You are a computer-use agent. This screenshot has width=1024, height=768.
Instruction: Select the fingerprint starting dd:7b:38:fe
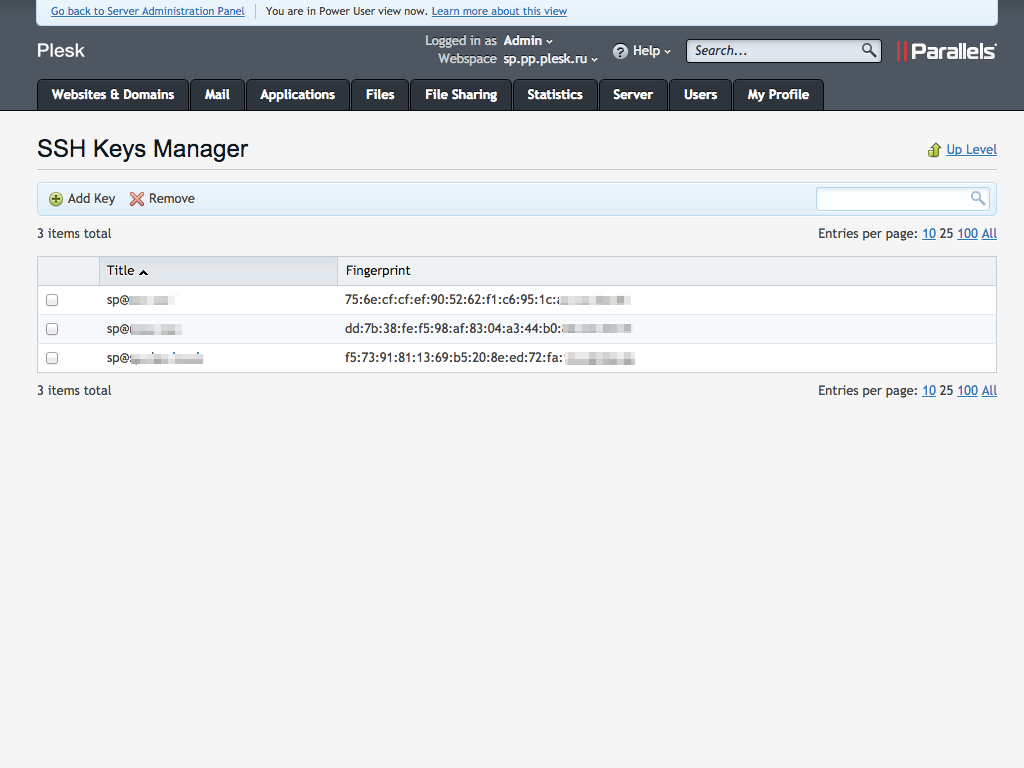(488, 328)
